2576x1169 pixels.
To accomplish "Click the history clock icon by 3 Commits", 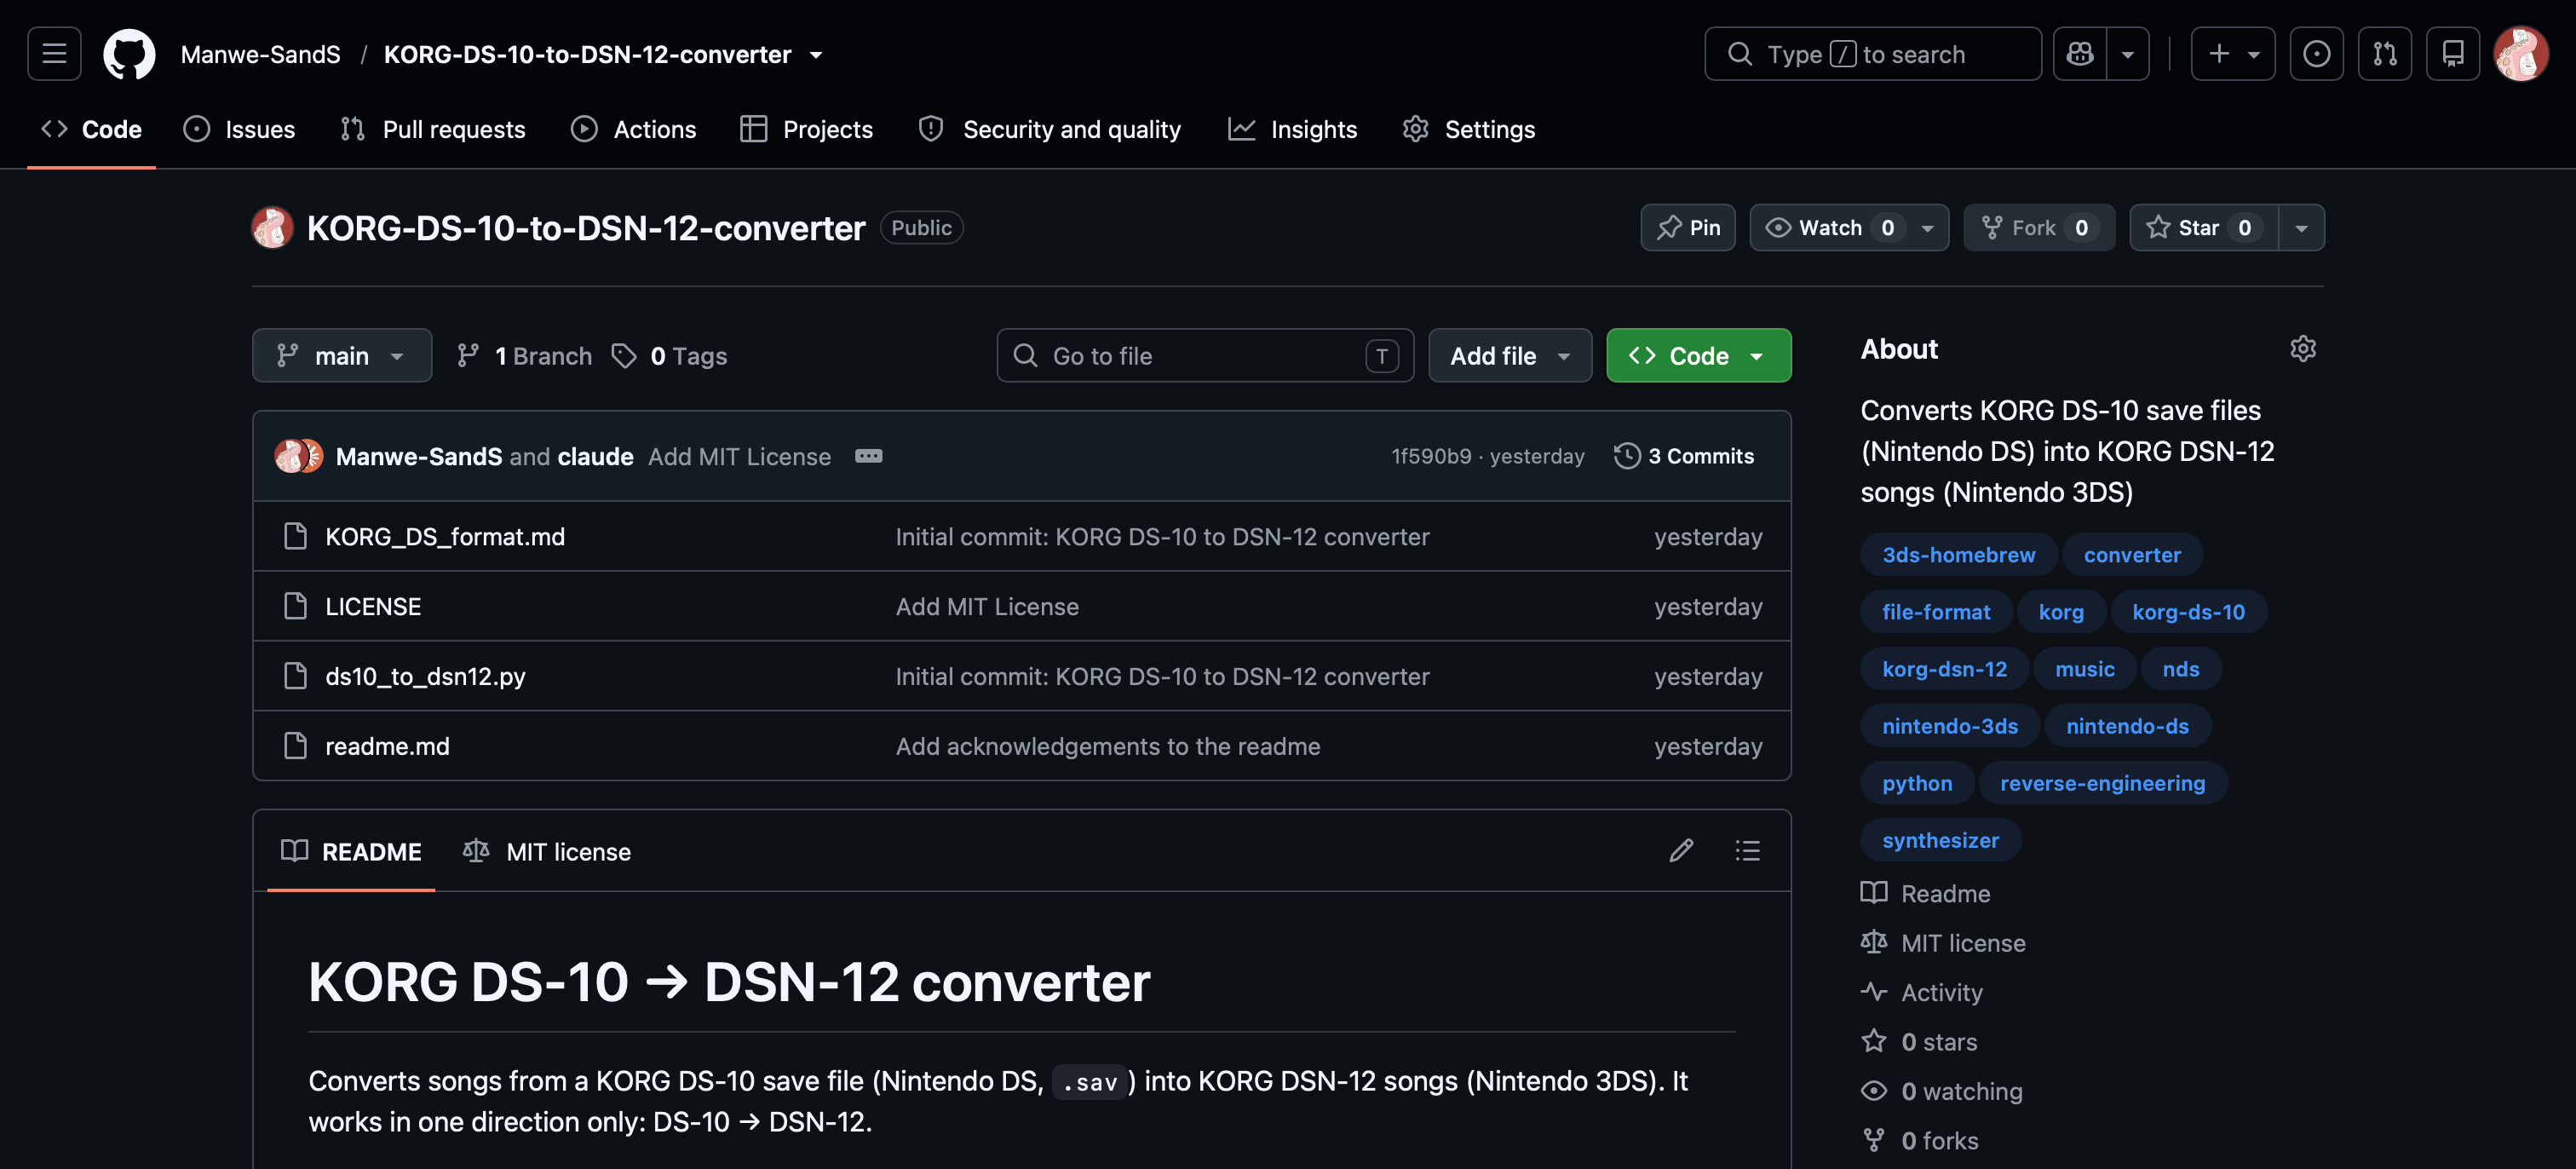I will [x=1627, y=456].
